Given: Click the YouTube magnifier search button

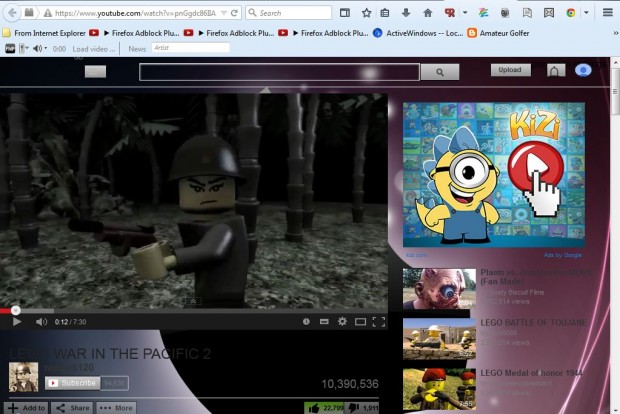Looking at the screenshot, I should pos(440,72).
